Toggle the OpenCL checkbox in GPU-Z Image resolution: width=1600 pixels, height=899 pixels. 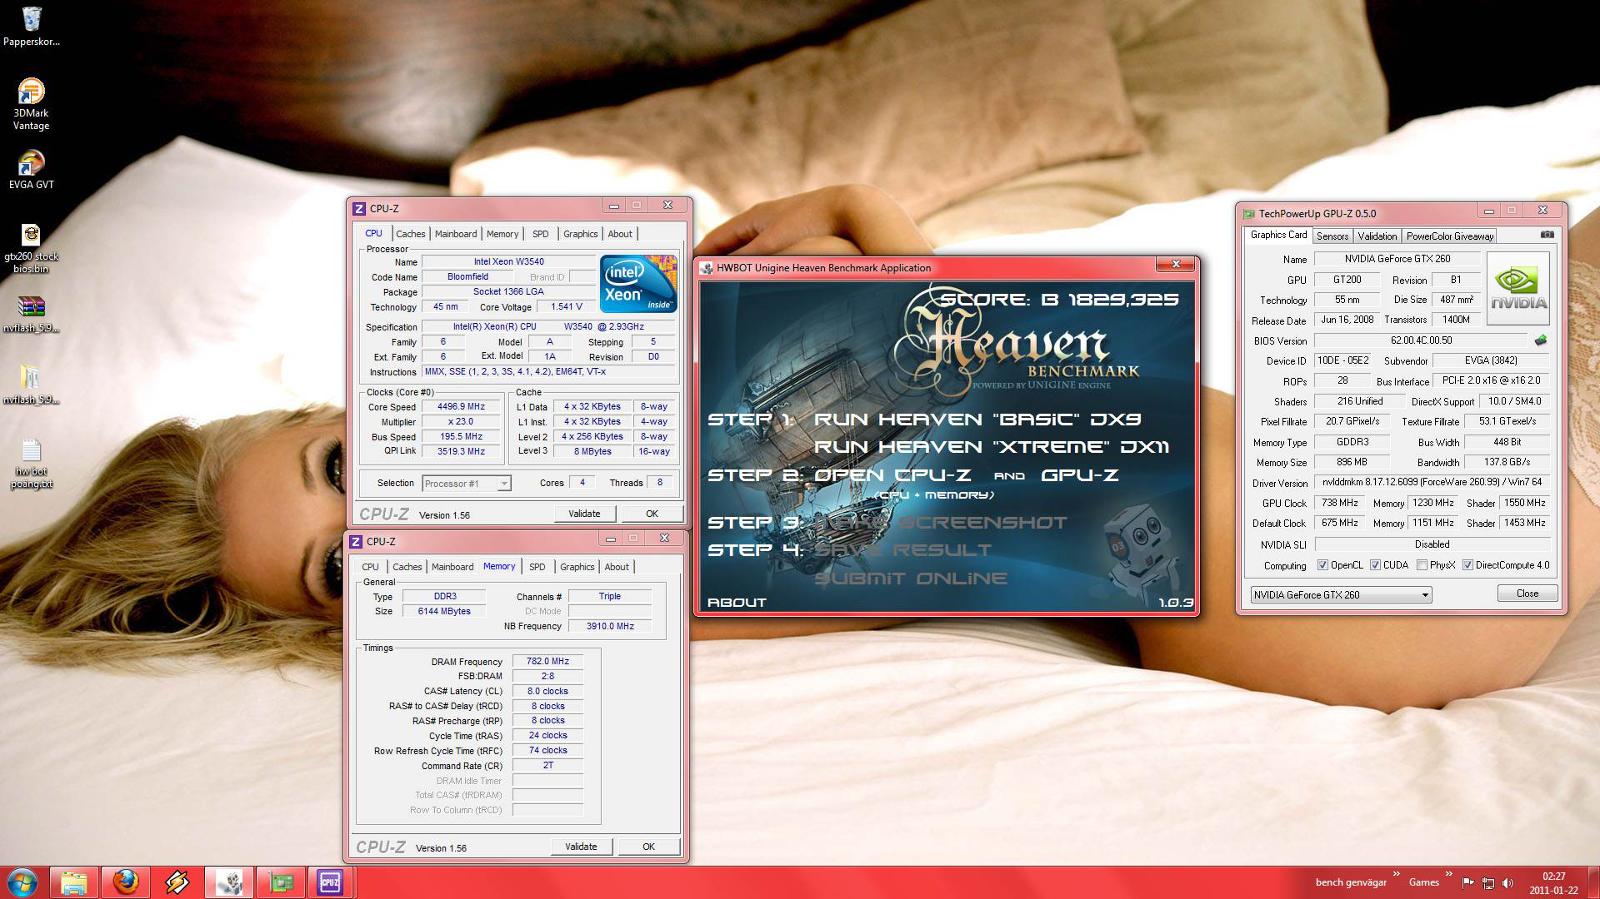click(1323, 565)
